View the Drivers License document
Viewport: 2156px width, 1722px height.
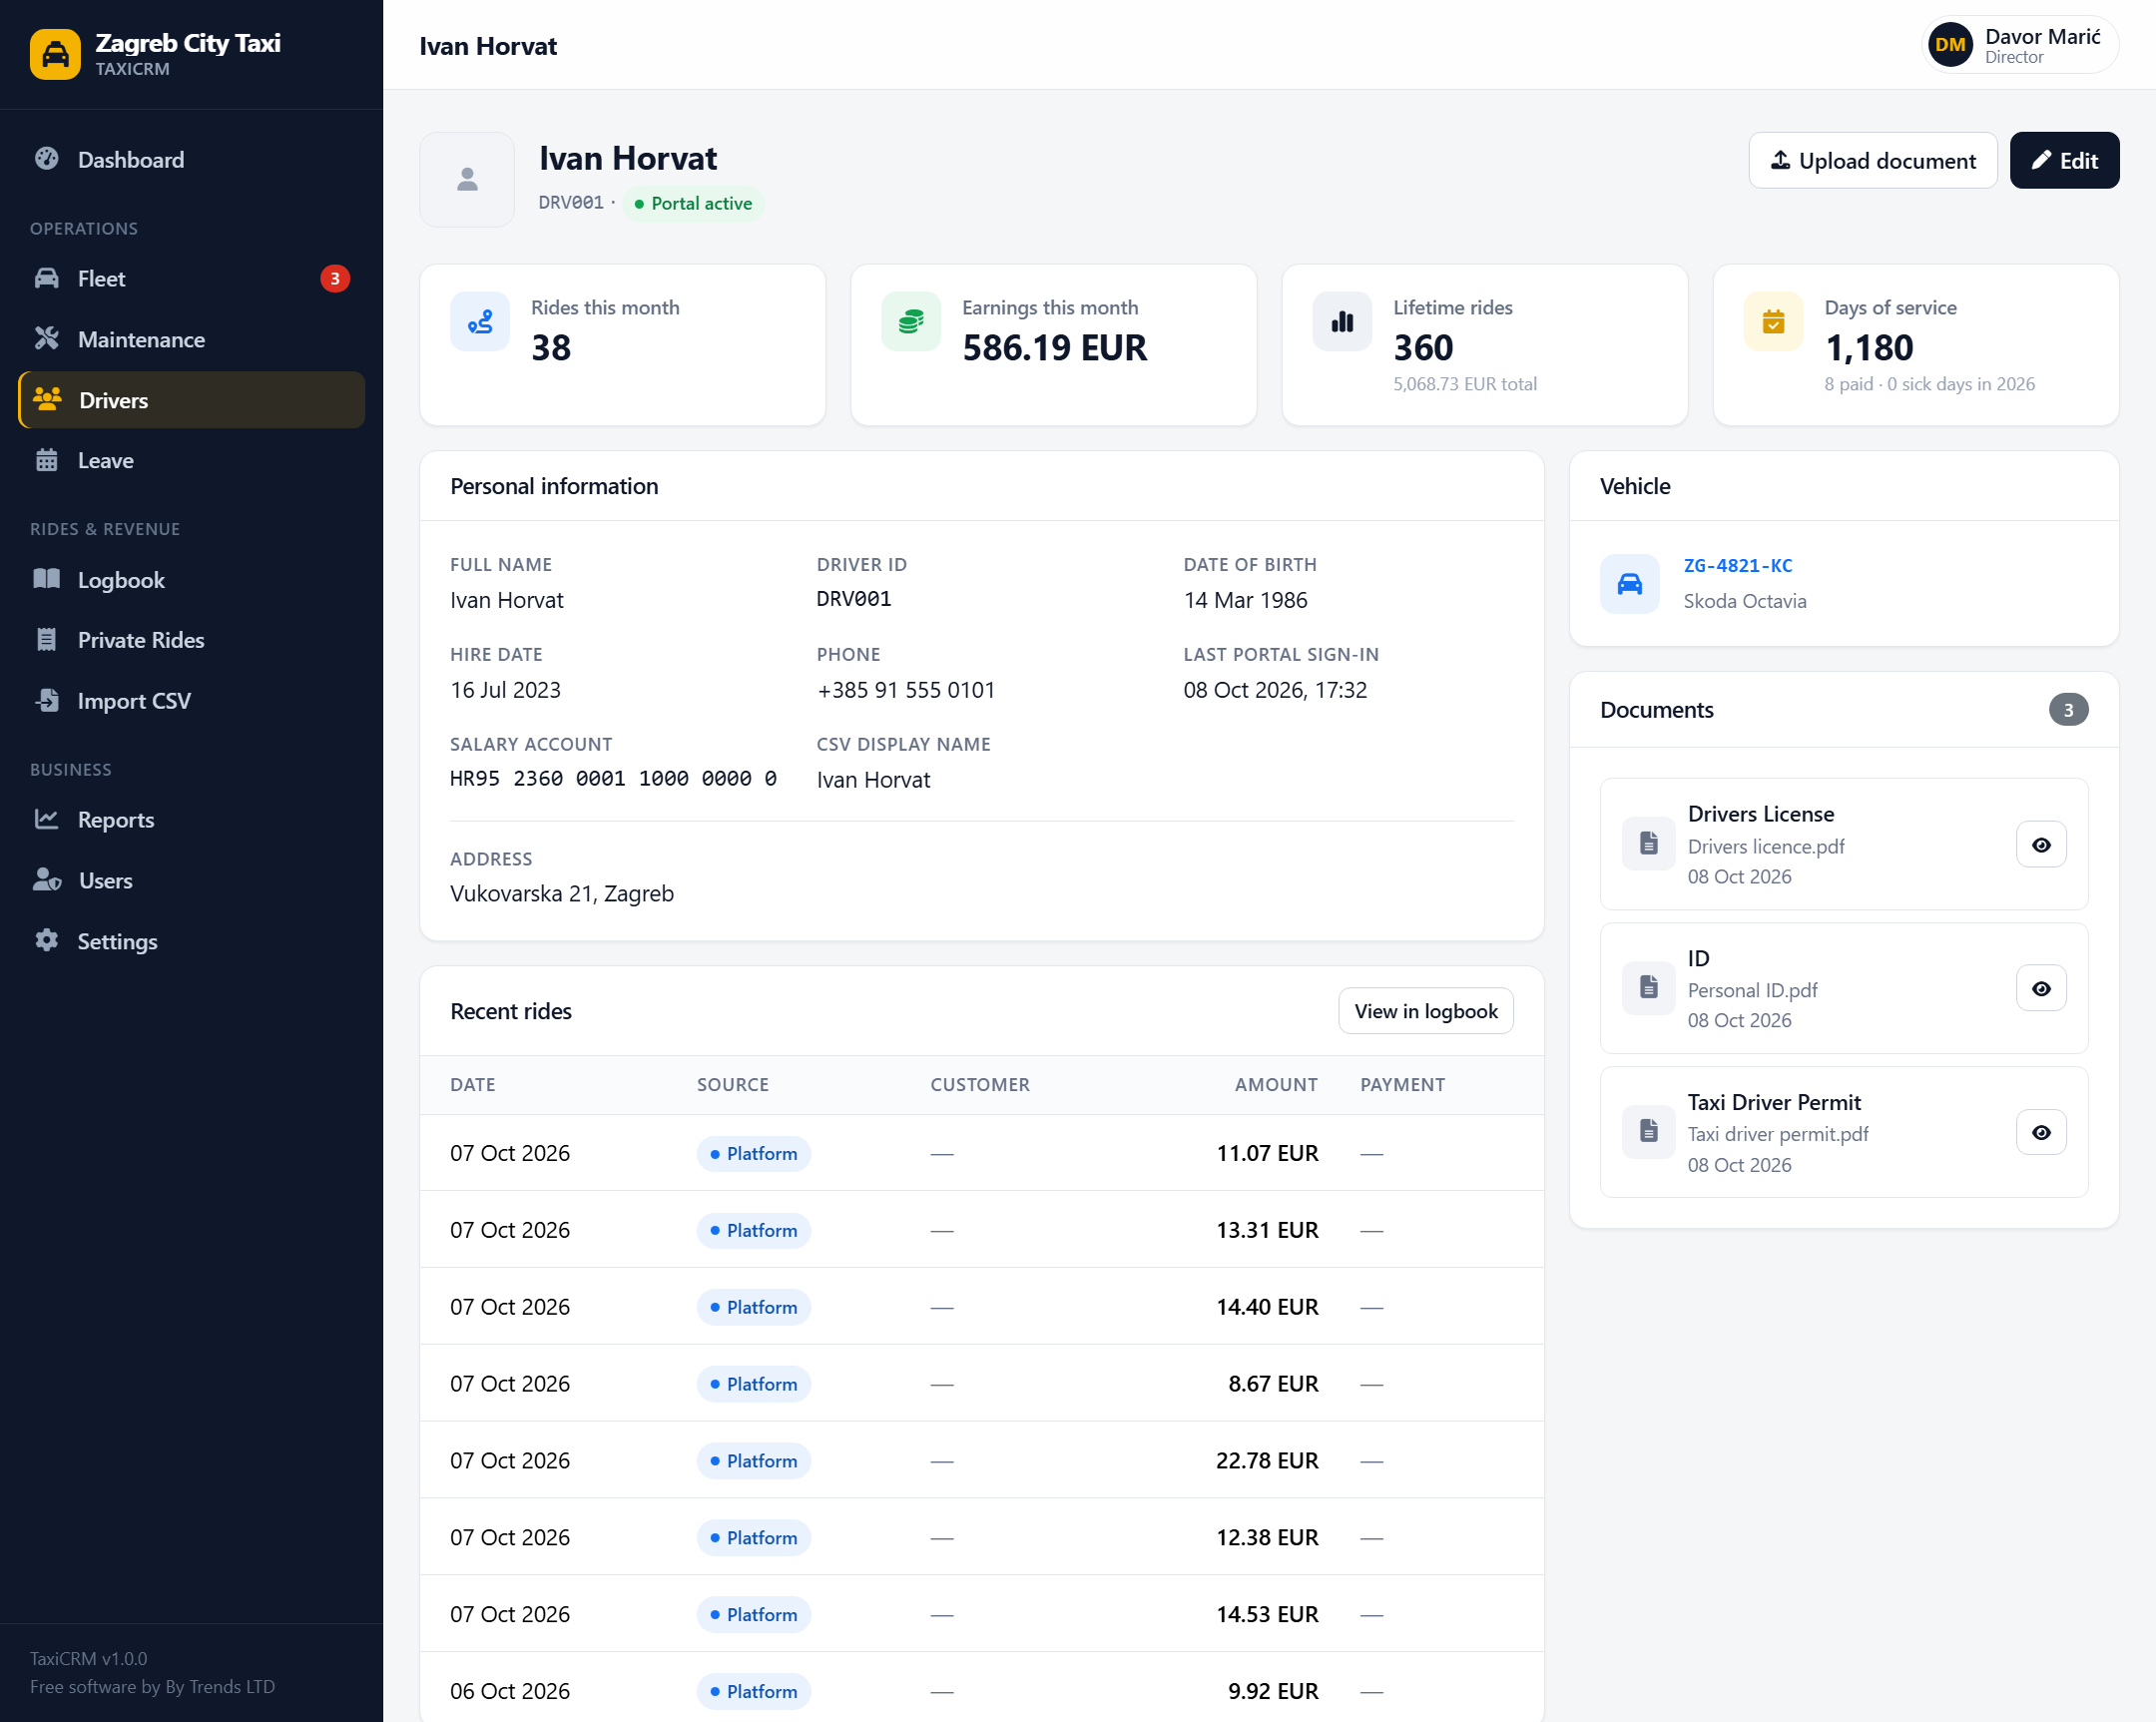[x=2041, y=845]
